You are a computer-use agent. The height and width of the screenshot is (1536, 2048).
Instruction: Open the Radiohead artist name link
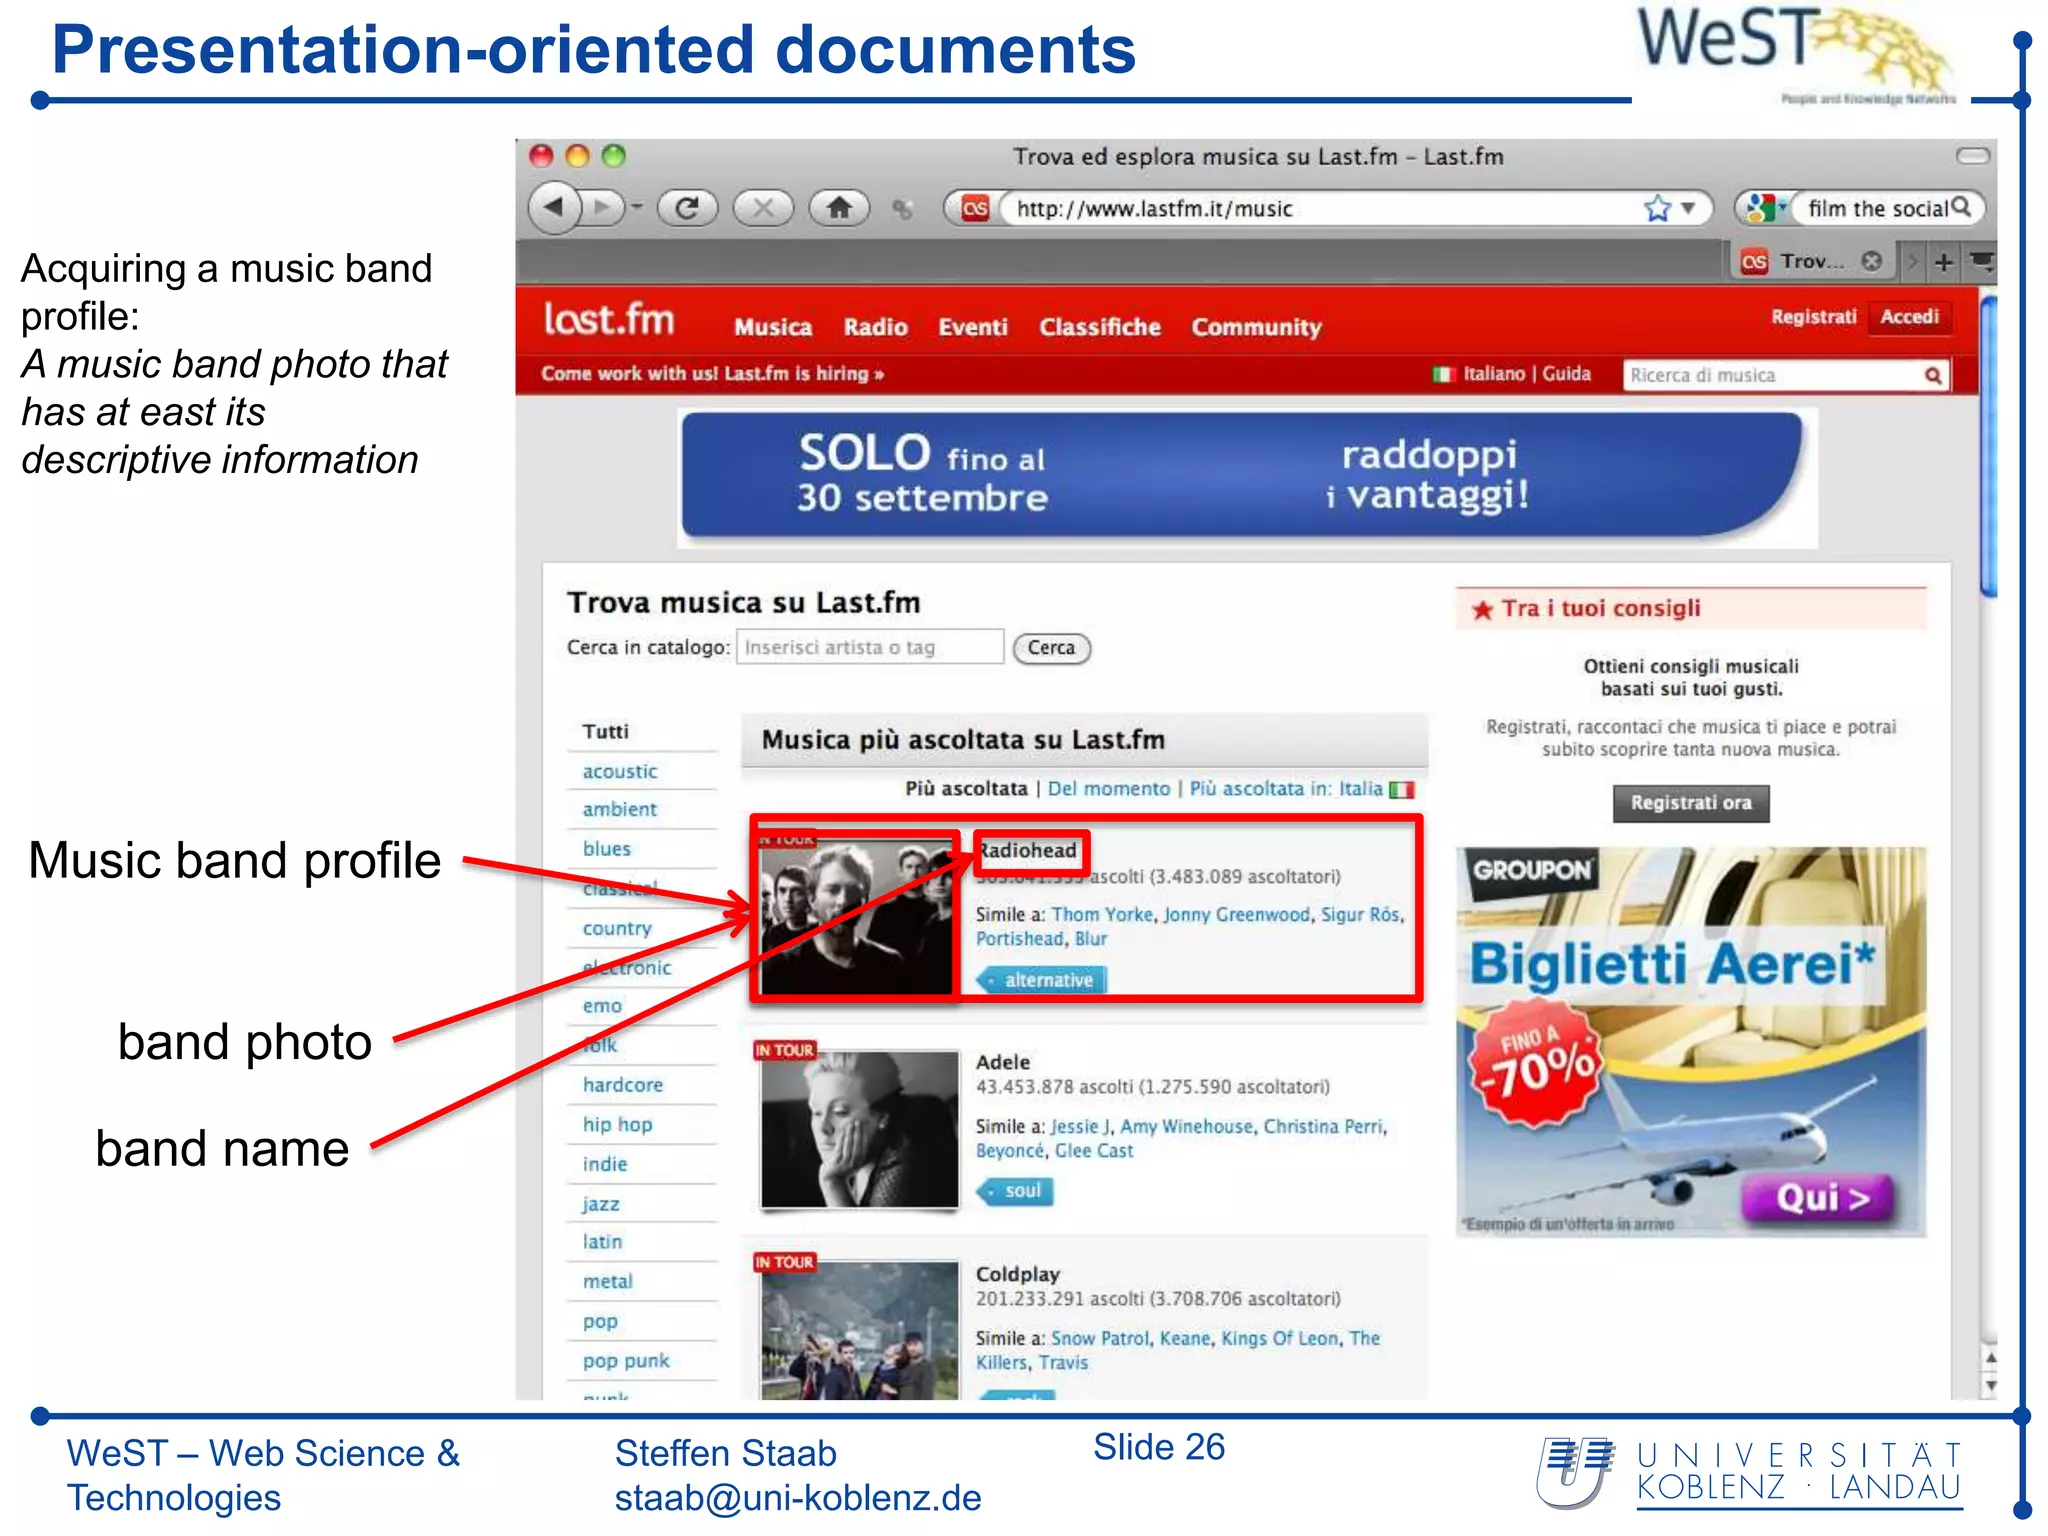[1028, 850]
